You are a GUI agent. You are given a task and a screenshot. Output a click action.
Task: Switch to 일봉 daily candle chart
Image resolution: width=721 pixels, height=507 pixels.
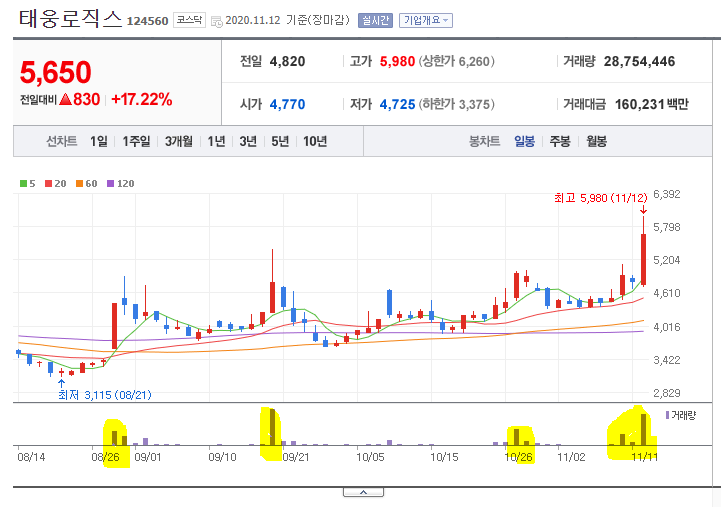[x=524, y=141]
